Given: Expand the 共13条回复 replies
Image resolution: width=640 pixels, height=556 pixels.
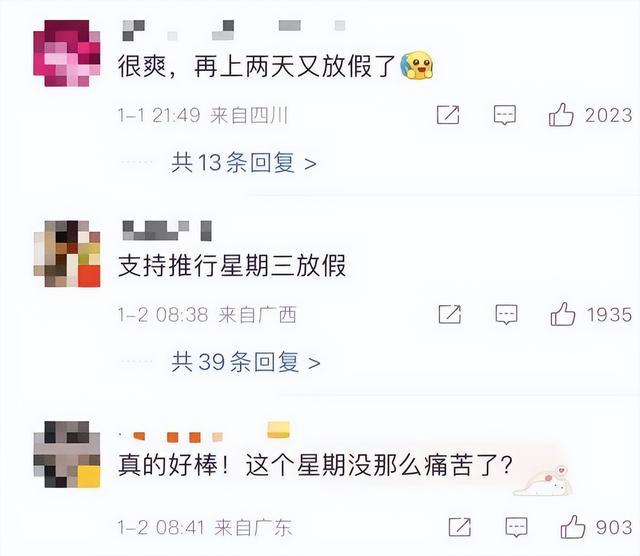Looking at the screenshot, I should point(244,163).
